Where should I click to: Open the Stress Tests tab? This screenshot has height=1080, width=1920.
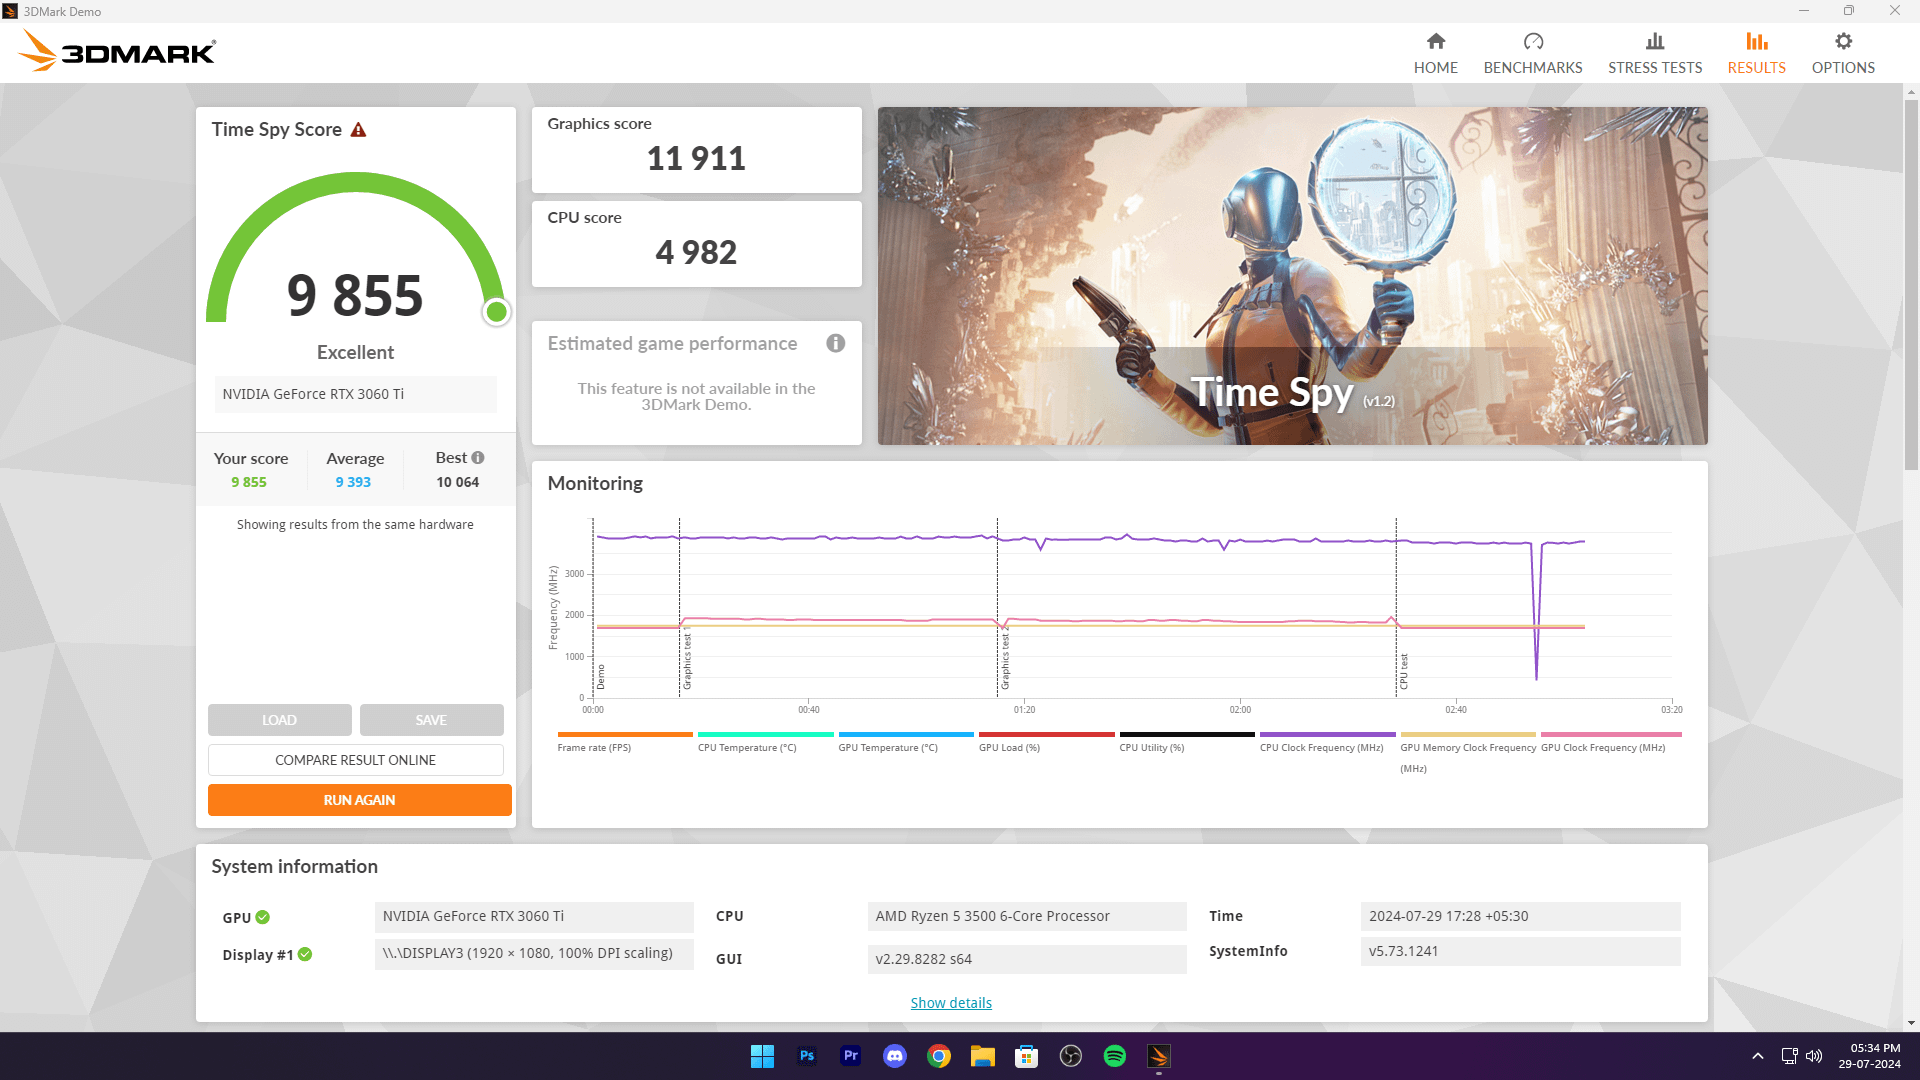[x=1655, y=53]
